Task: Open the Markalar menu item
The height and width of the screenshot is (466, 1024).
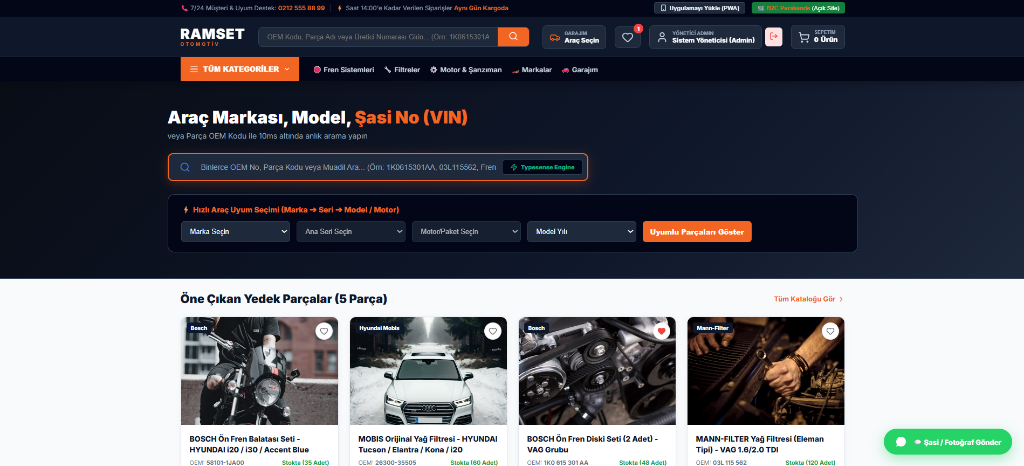Action: (x=532, y=69)
